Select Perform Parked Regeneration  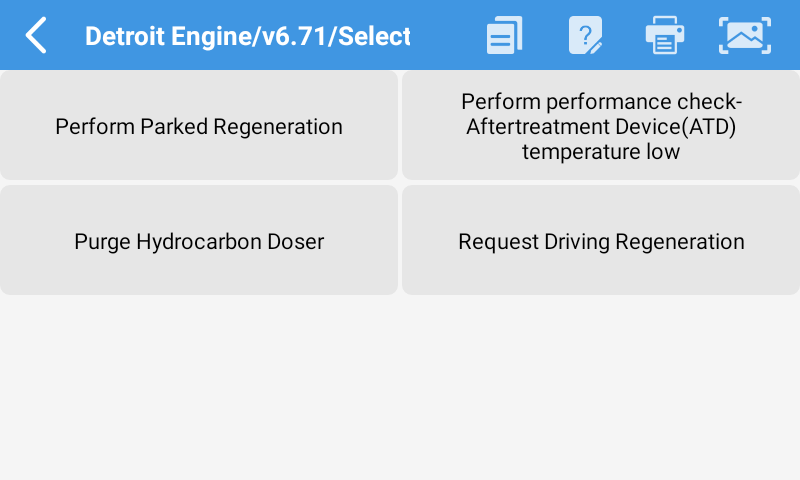(x=199, y=126)
